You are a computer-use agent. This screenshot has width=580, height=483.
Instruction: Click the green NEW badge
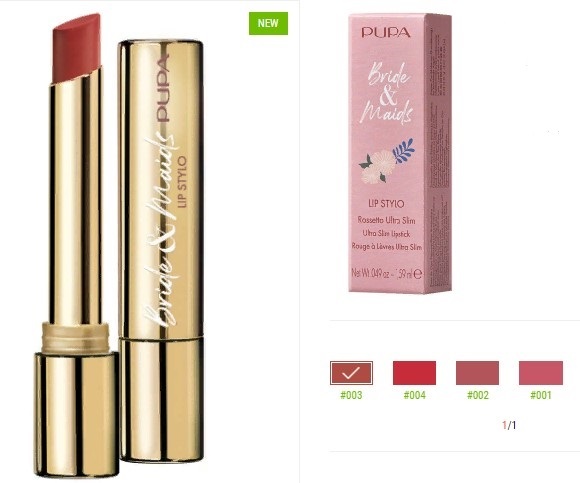(268, 23)
